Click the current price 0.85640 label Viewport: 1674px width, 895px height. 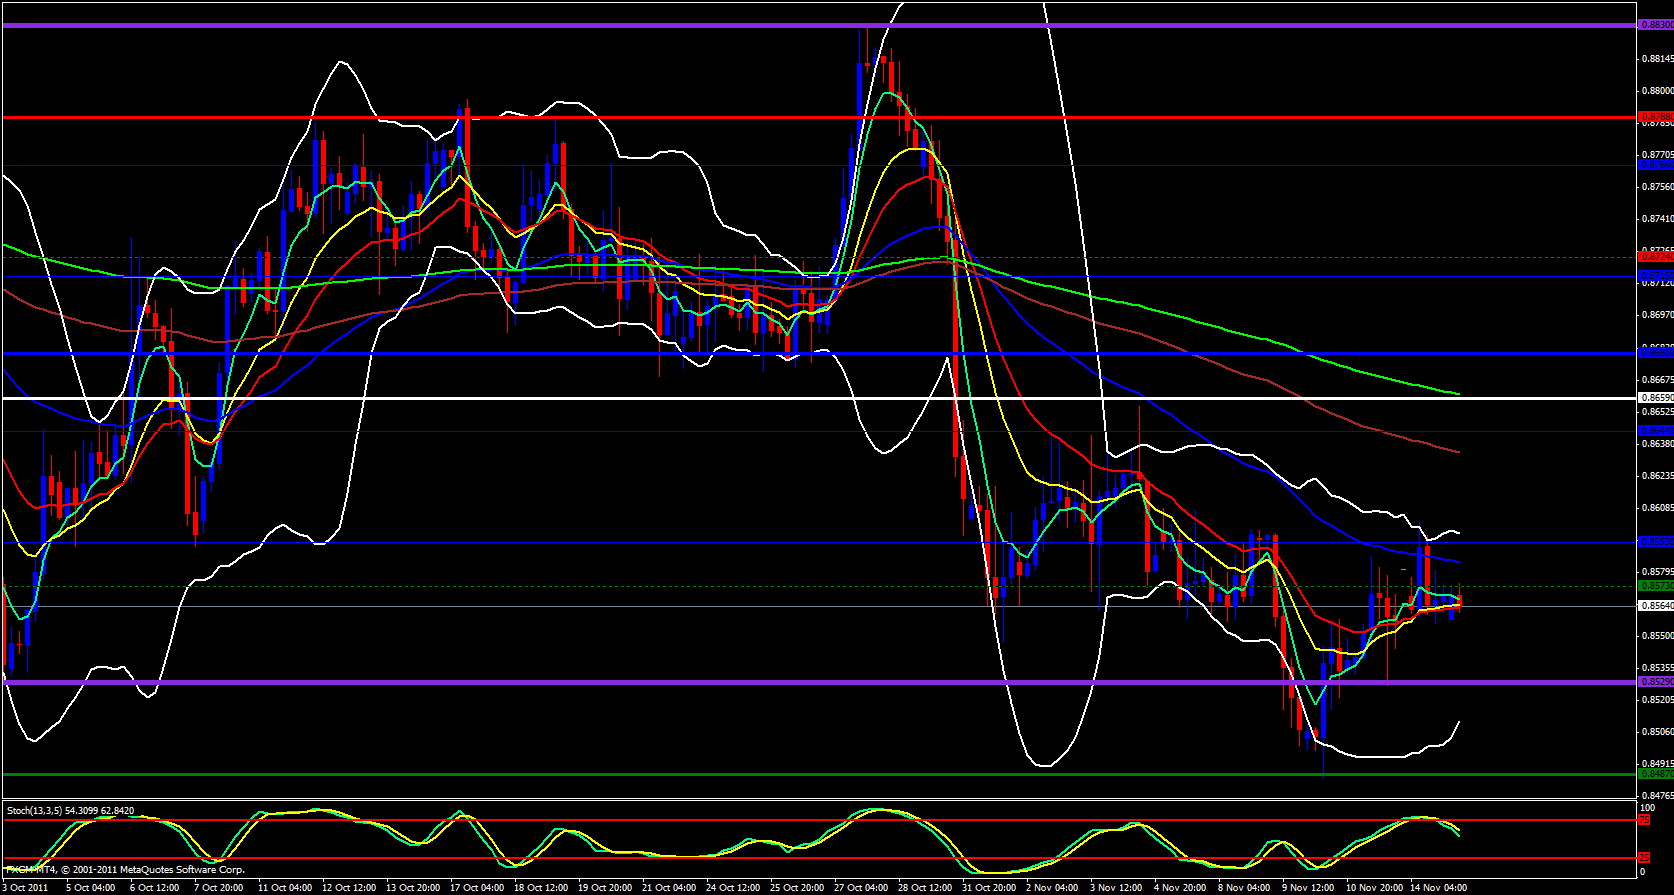click(x=1655, y=606)
